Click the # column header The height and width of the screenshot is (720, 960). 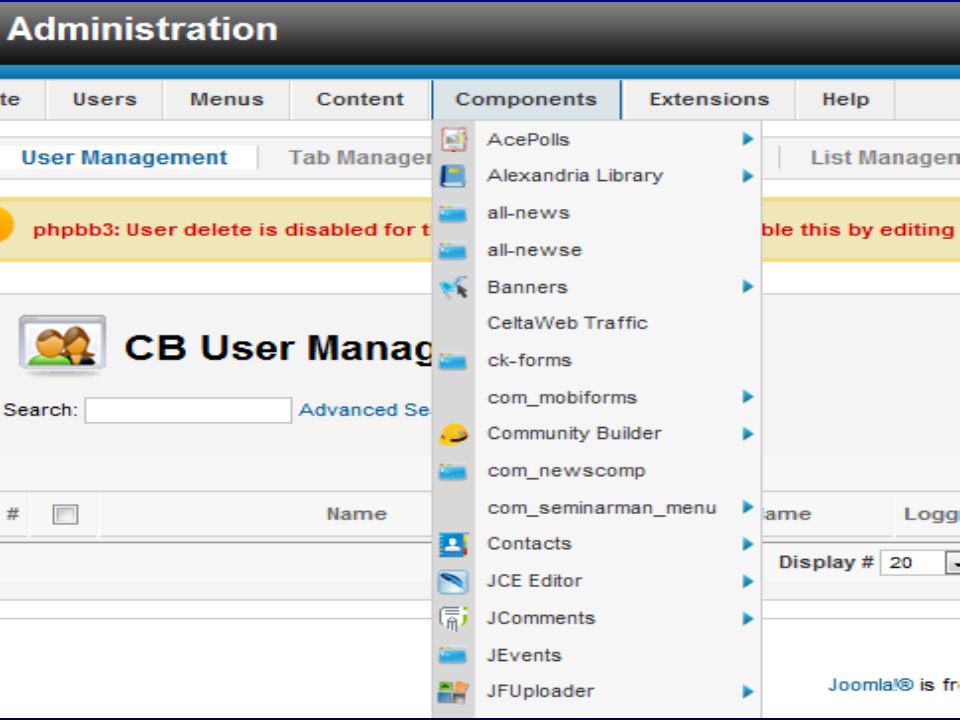(x=13, y=514)
